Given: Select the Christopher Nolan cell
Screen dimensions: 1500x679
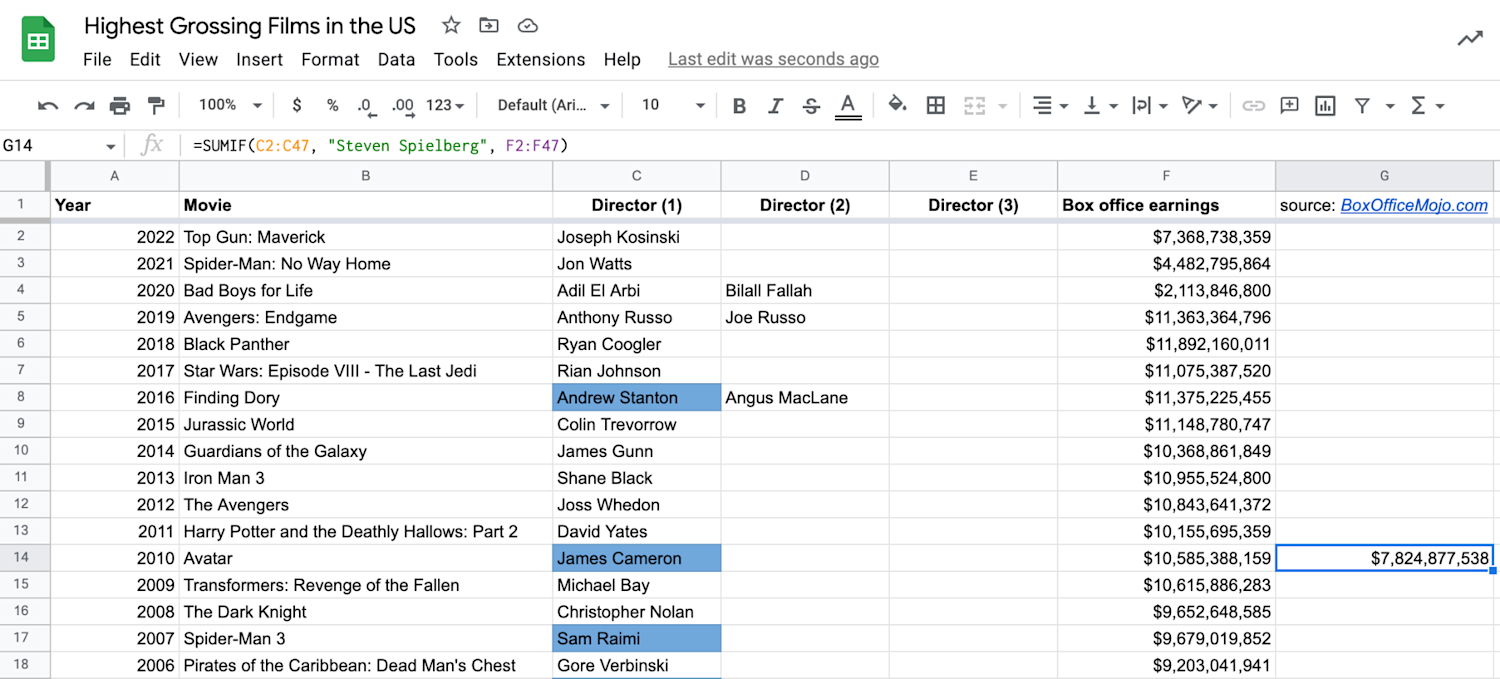Looking at the screenshot, I should [636, 612].
